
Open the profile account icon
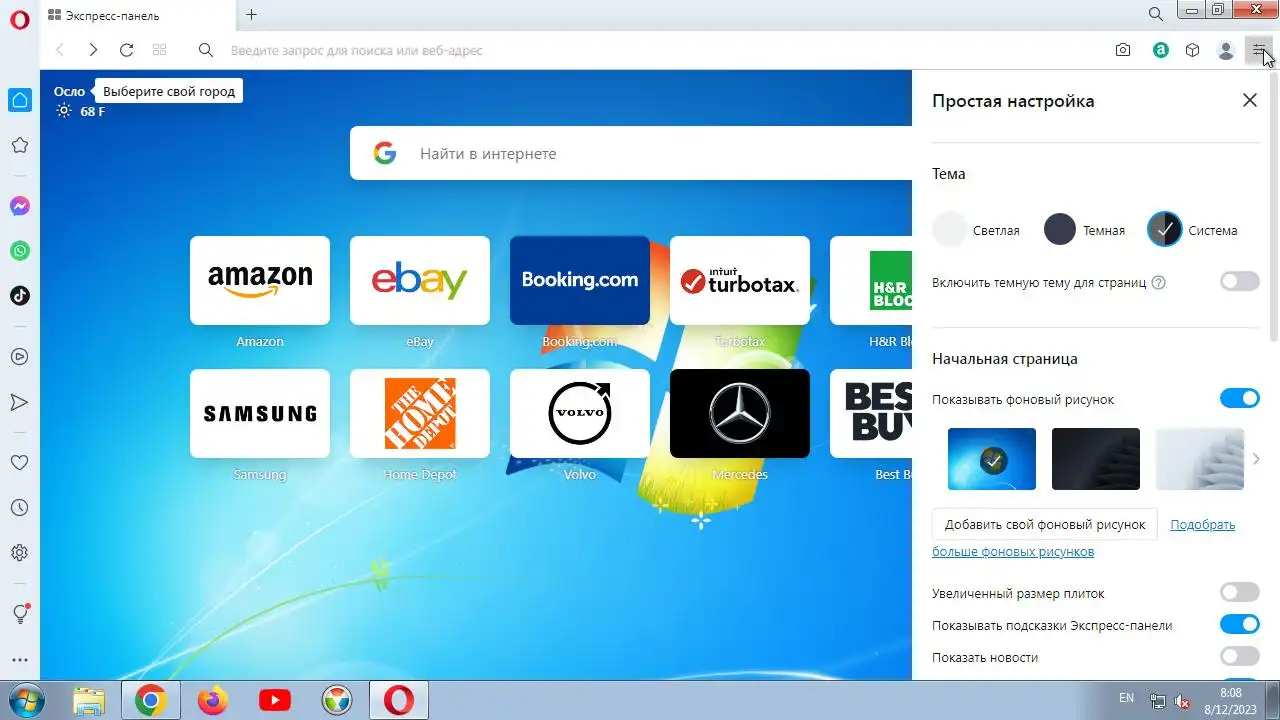coord(1226,50)
